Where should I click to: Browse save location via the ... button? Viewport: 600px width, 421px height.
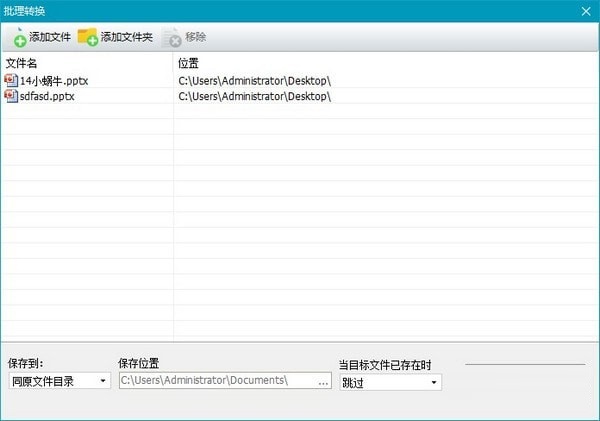click(324, 381)
